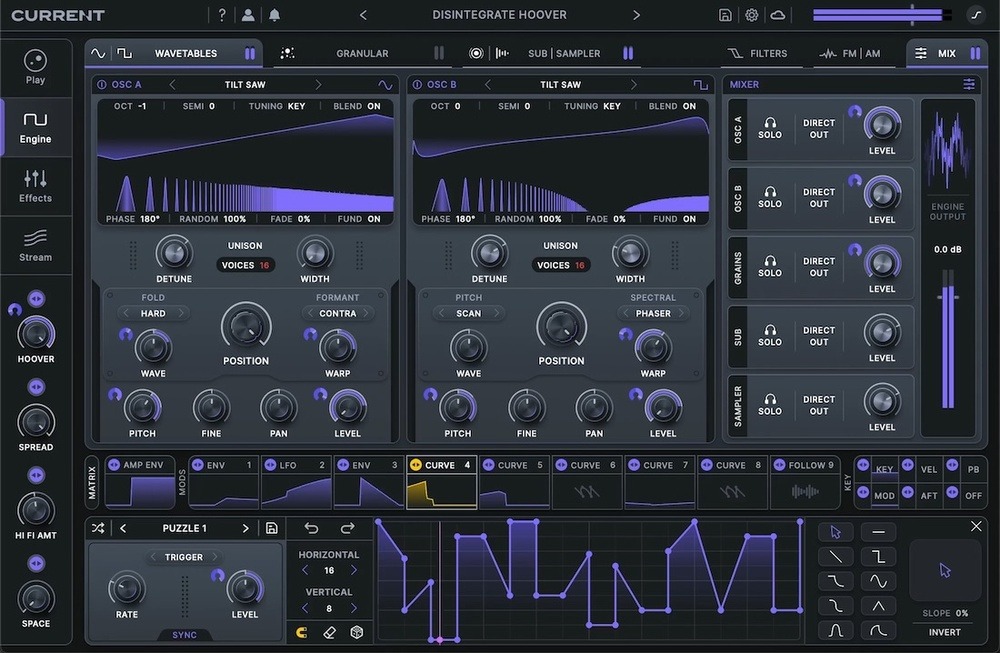Toggle Wavetables pause switch
The image size is (1000, 653).
pyautogui.click(x=250, y=54)
